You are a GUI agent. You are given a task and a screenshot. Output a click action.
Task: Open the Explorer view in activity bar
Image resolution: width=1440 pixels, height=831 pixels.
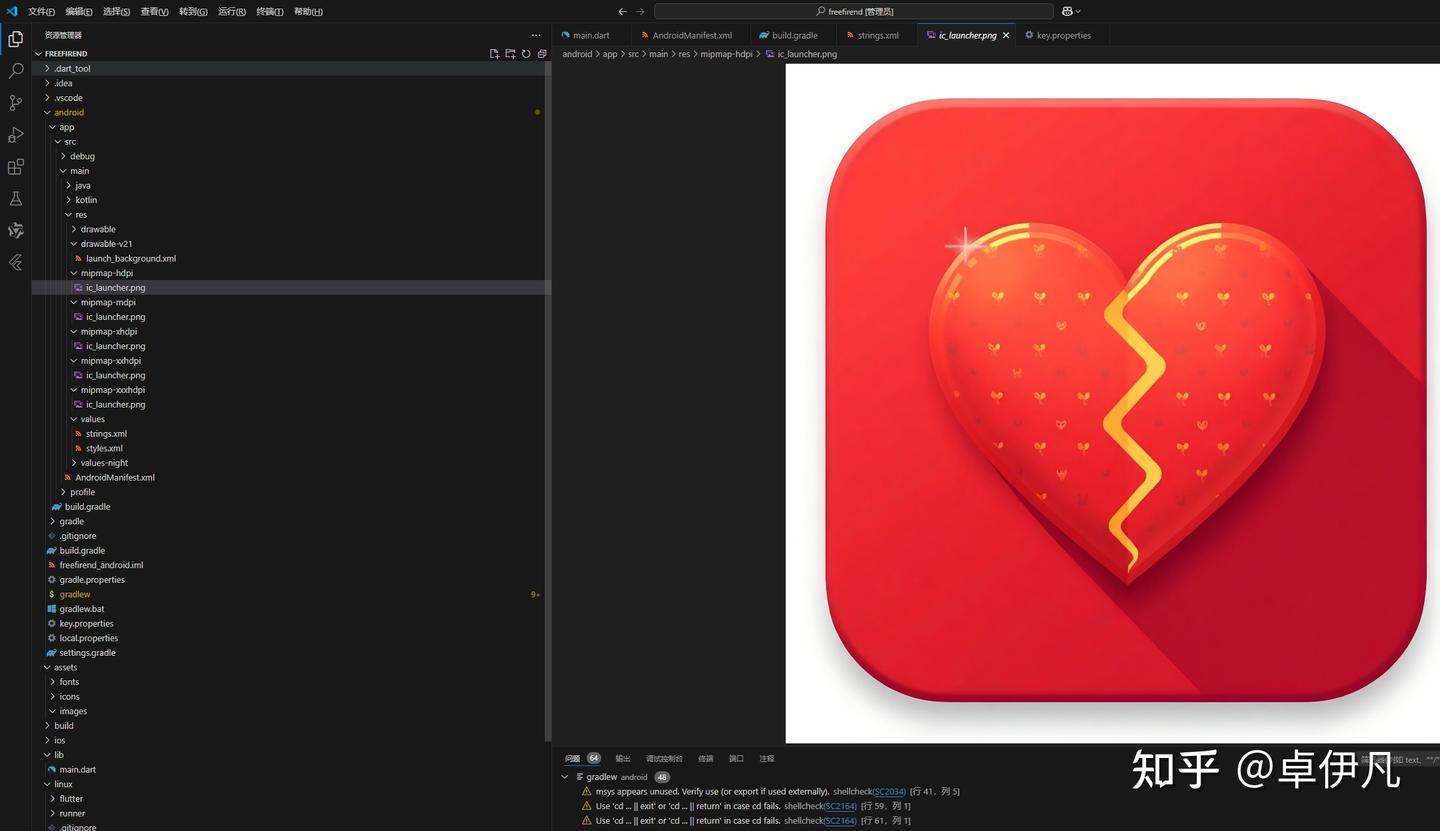click(x=16, y=40)
